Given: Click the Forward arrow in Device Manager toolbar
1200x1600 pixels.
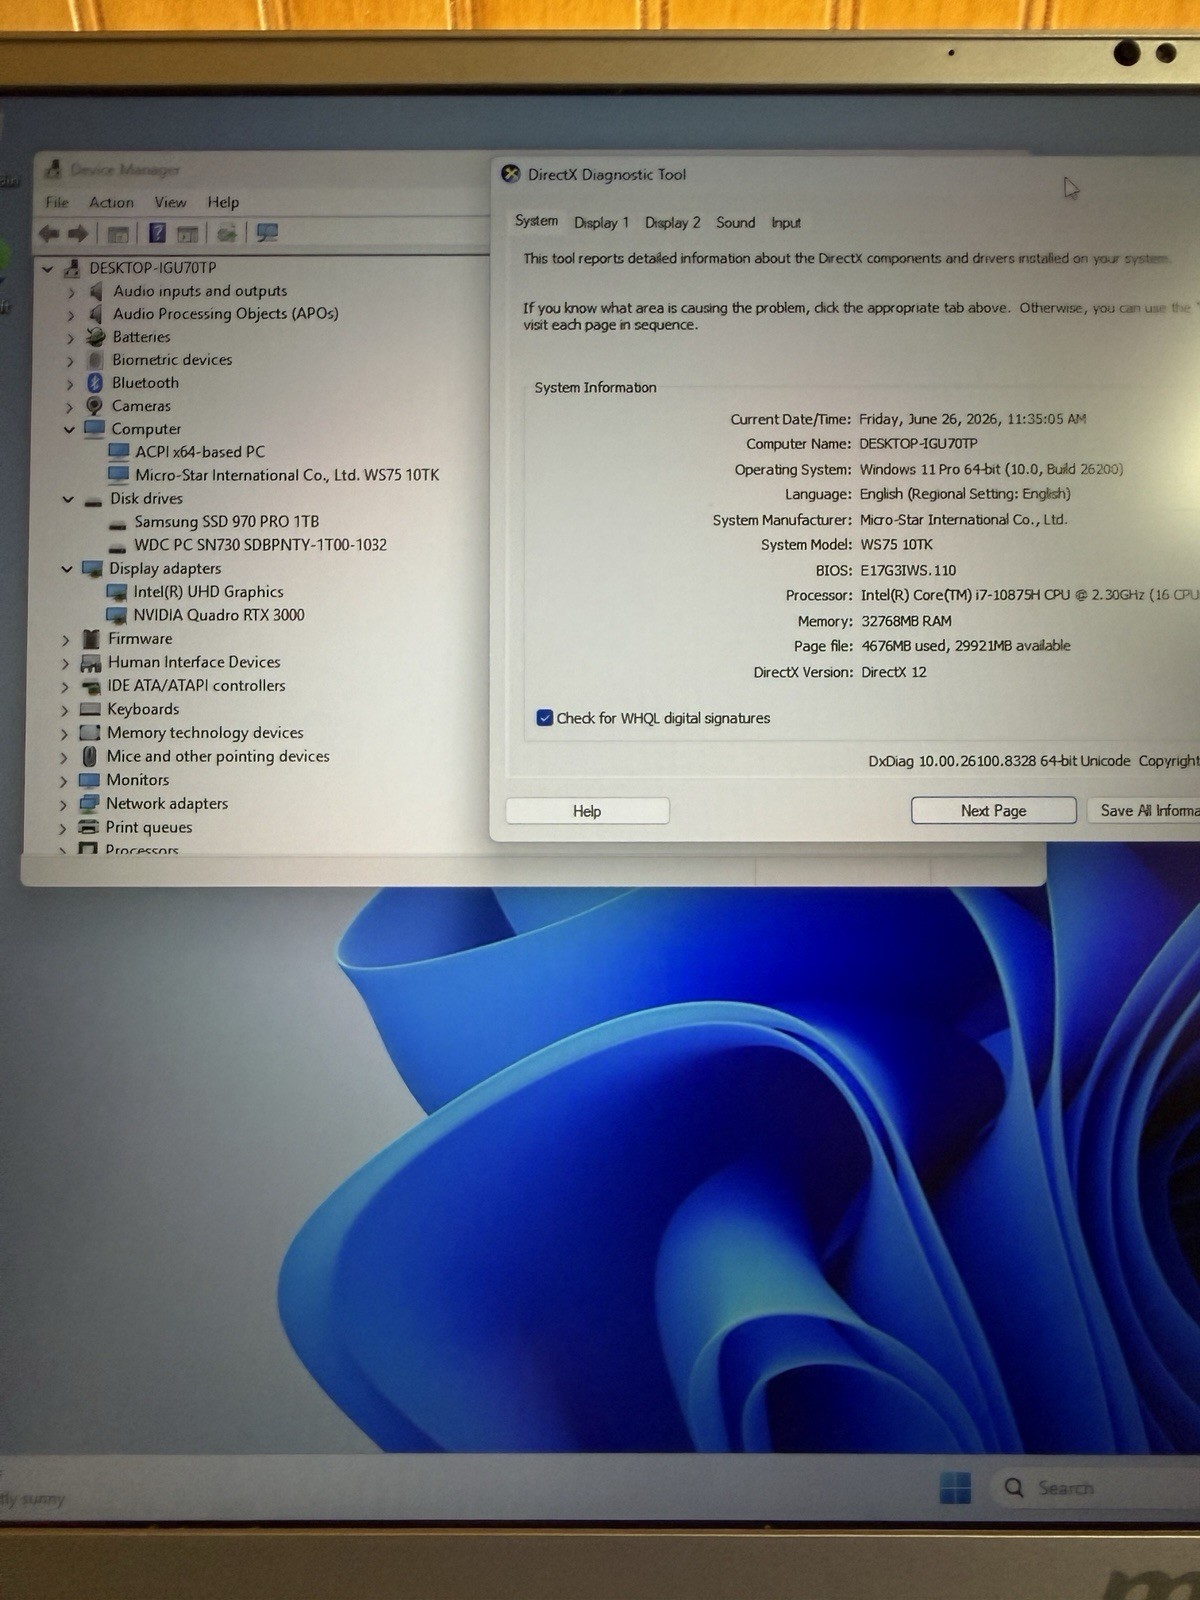Looking at the screenshot, I should pos(78,234).
